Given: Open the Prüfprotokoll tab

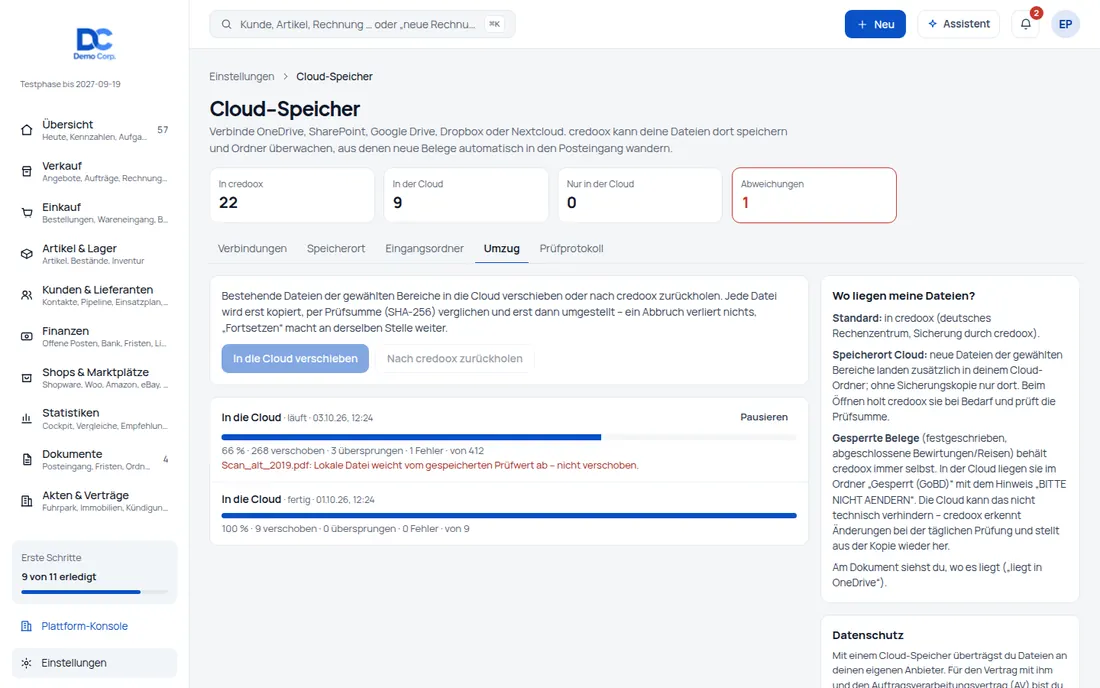Looking at the screenshot, I should point(571,248).
